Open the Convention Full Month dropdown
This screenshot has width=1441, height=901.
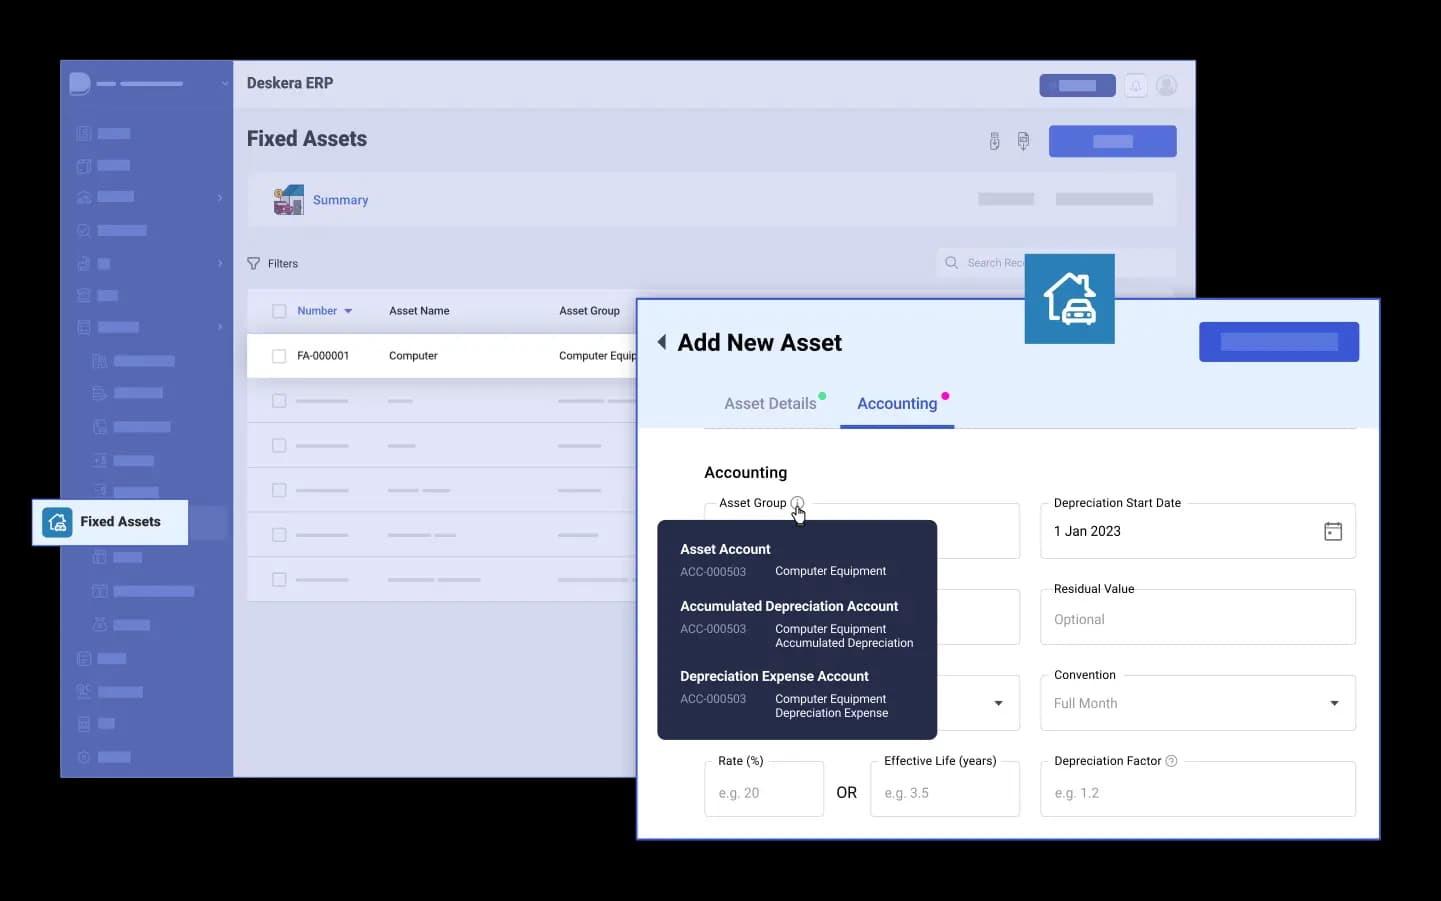1333,703
